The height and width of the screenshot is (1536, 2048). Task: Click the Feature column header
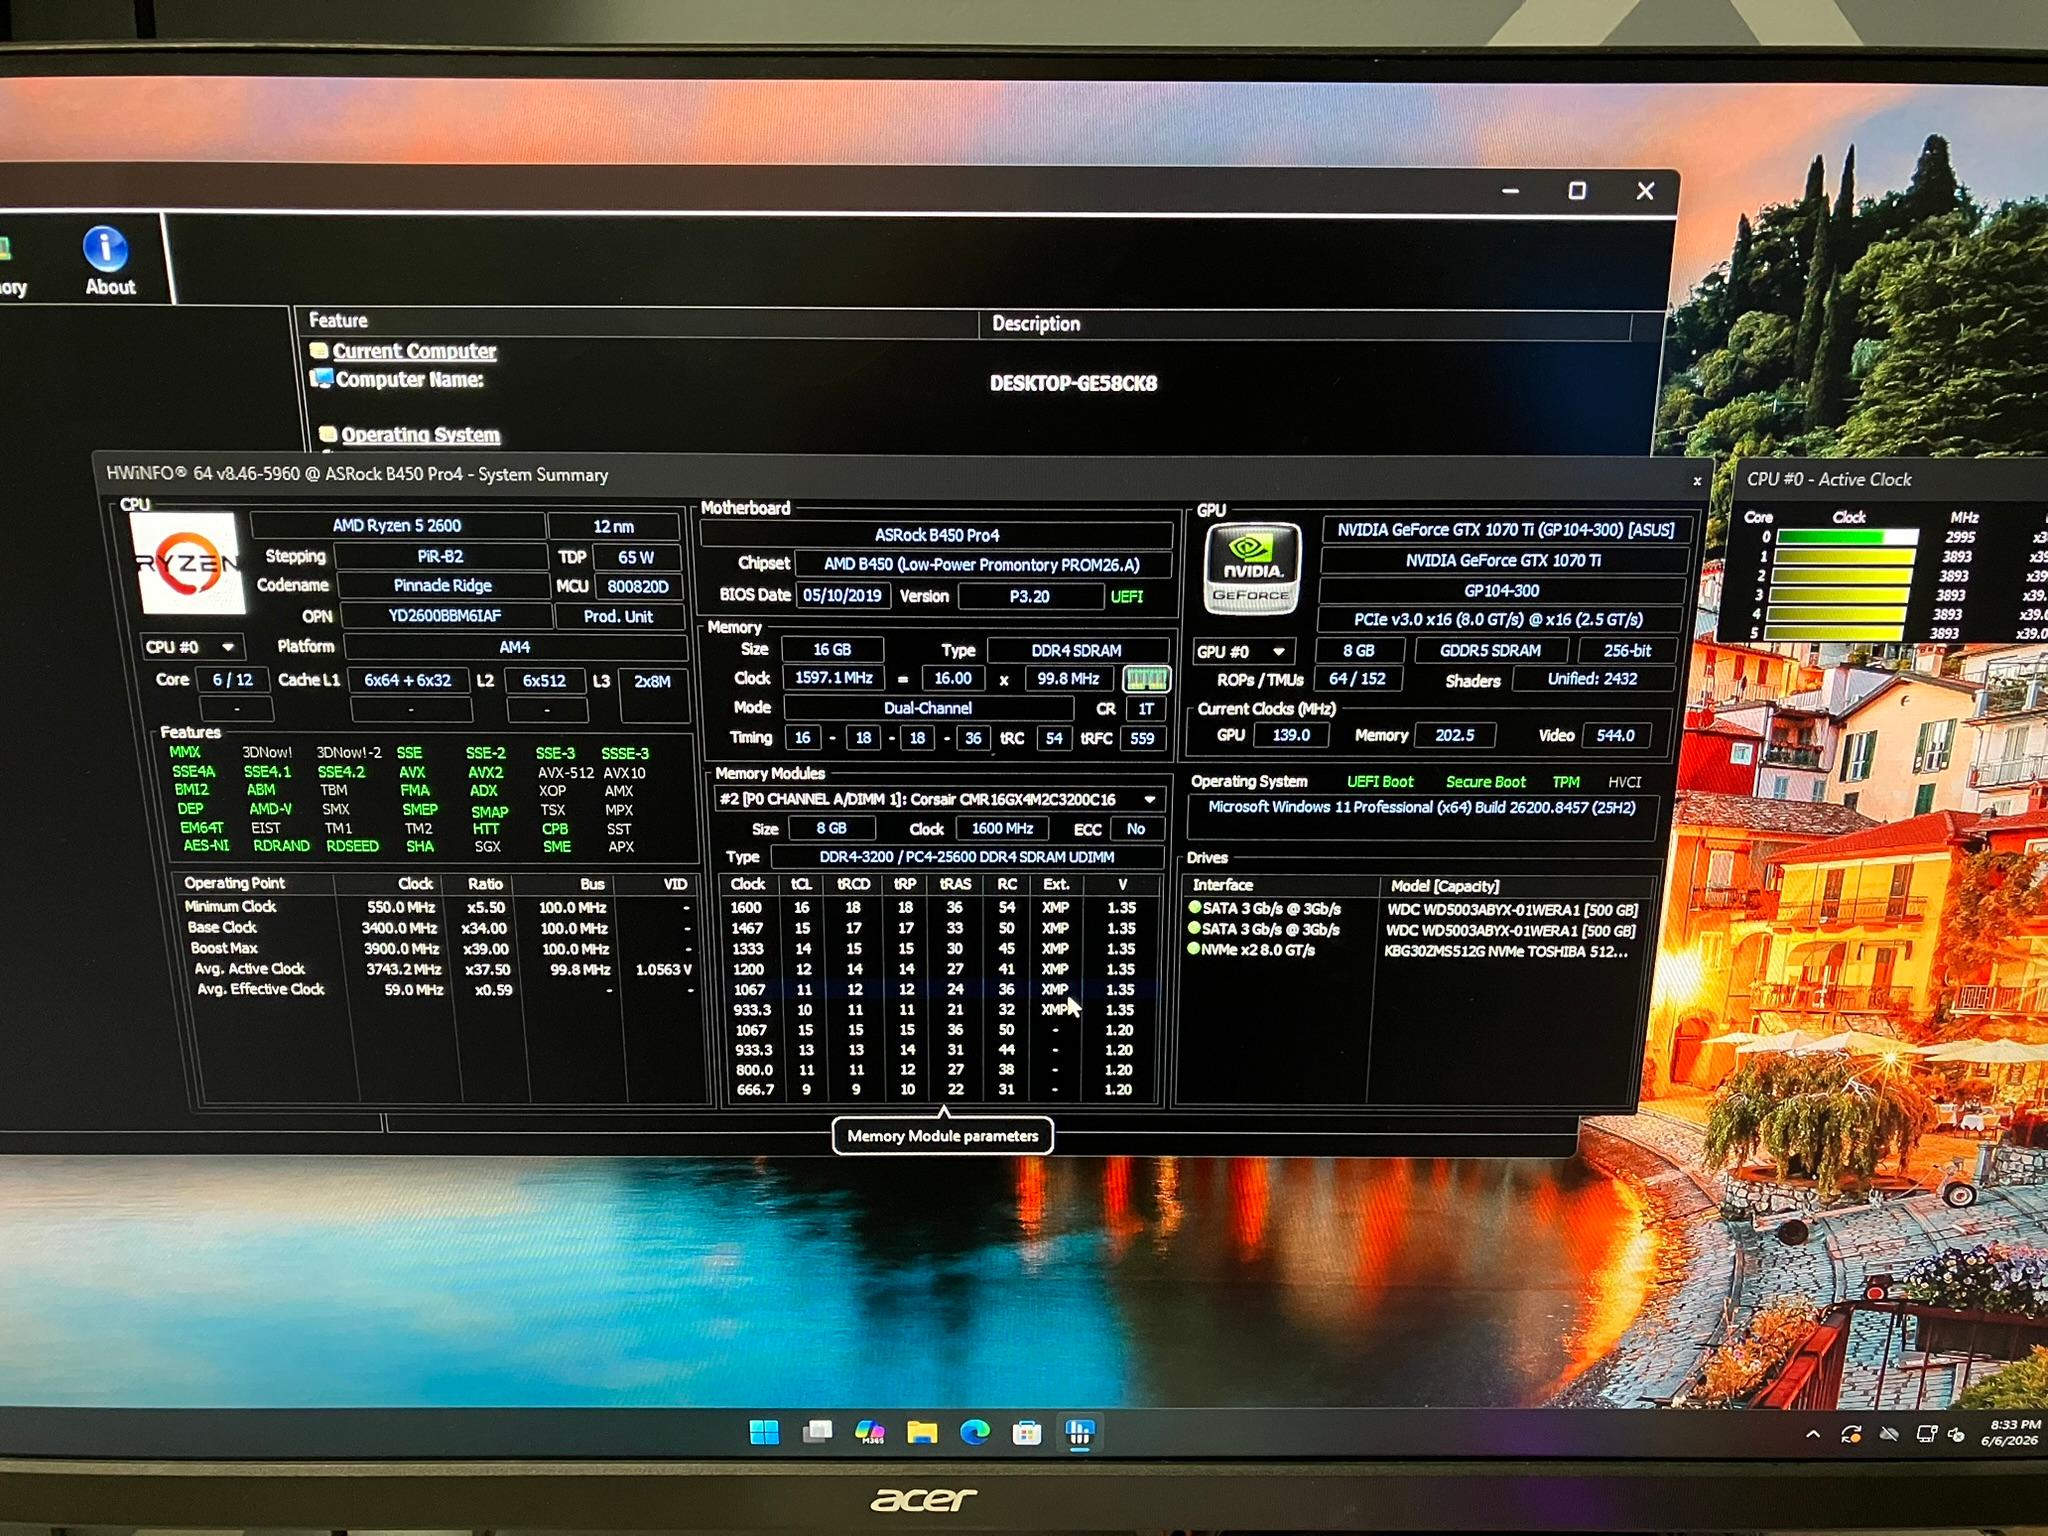[x=638, y=321]
